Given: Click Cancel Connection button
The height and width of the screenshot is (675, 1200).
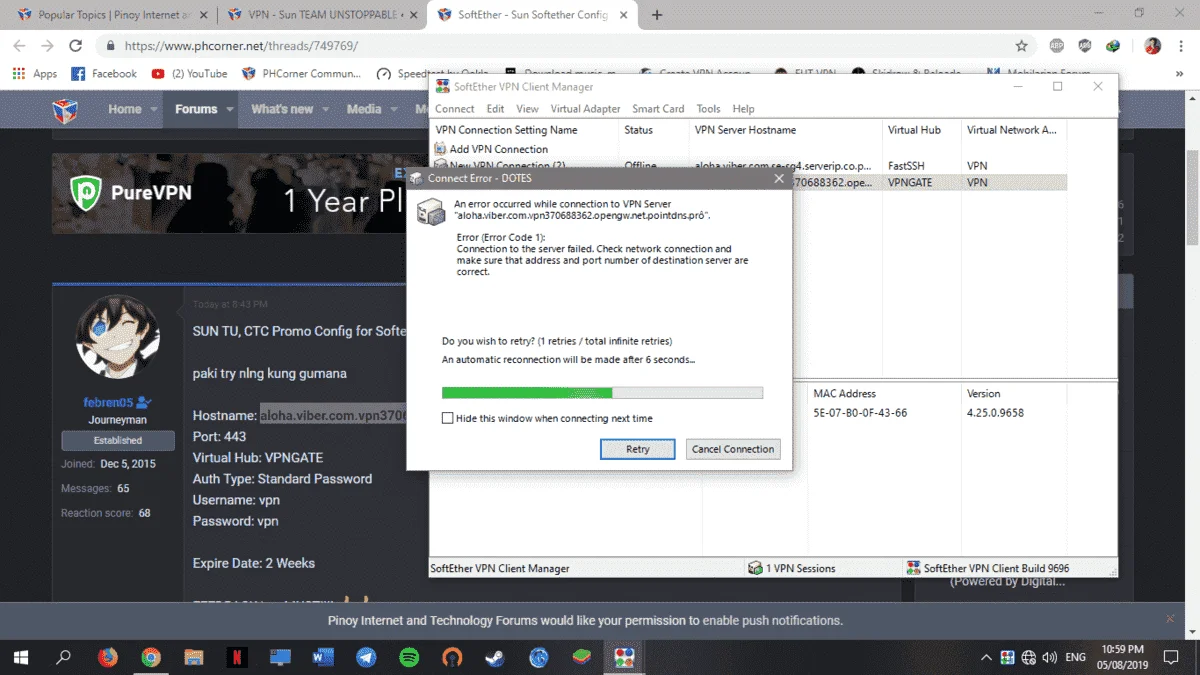Looking at the screenshot, I should click(x=733, y=449).
